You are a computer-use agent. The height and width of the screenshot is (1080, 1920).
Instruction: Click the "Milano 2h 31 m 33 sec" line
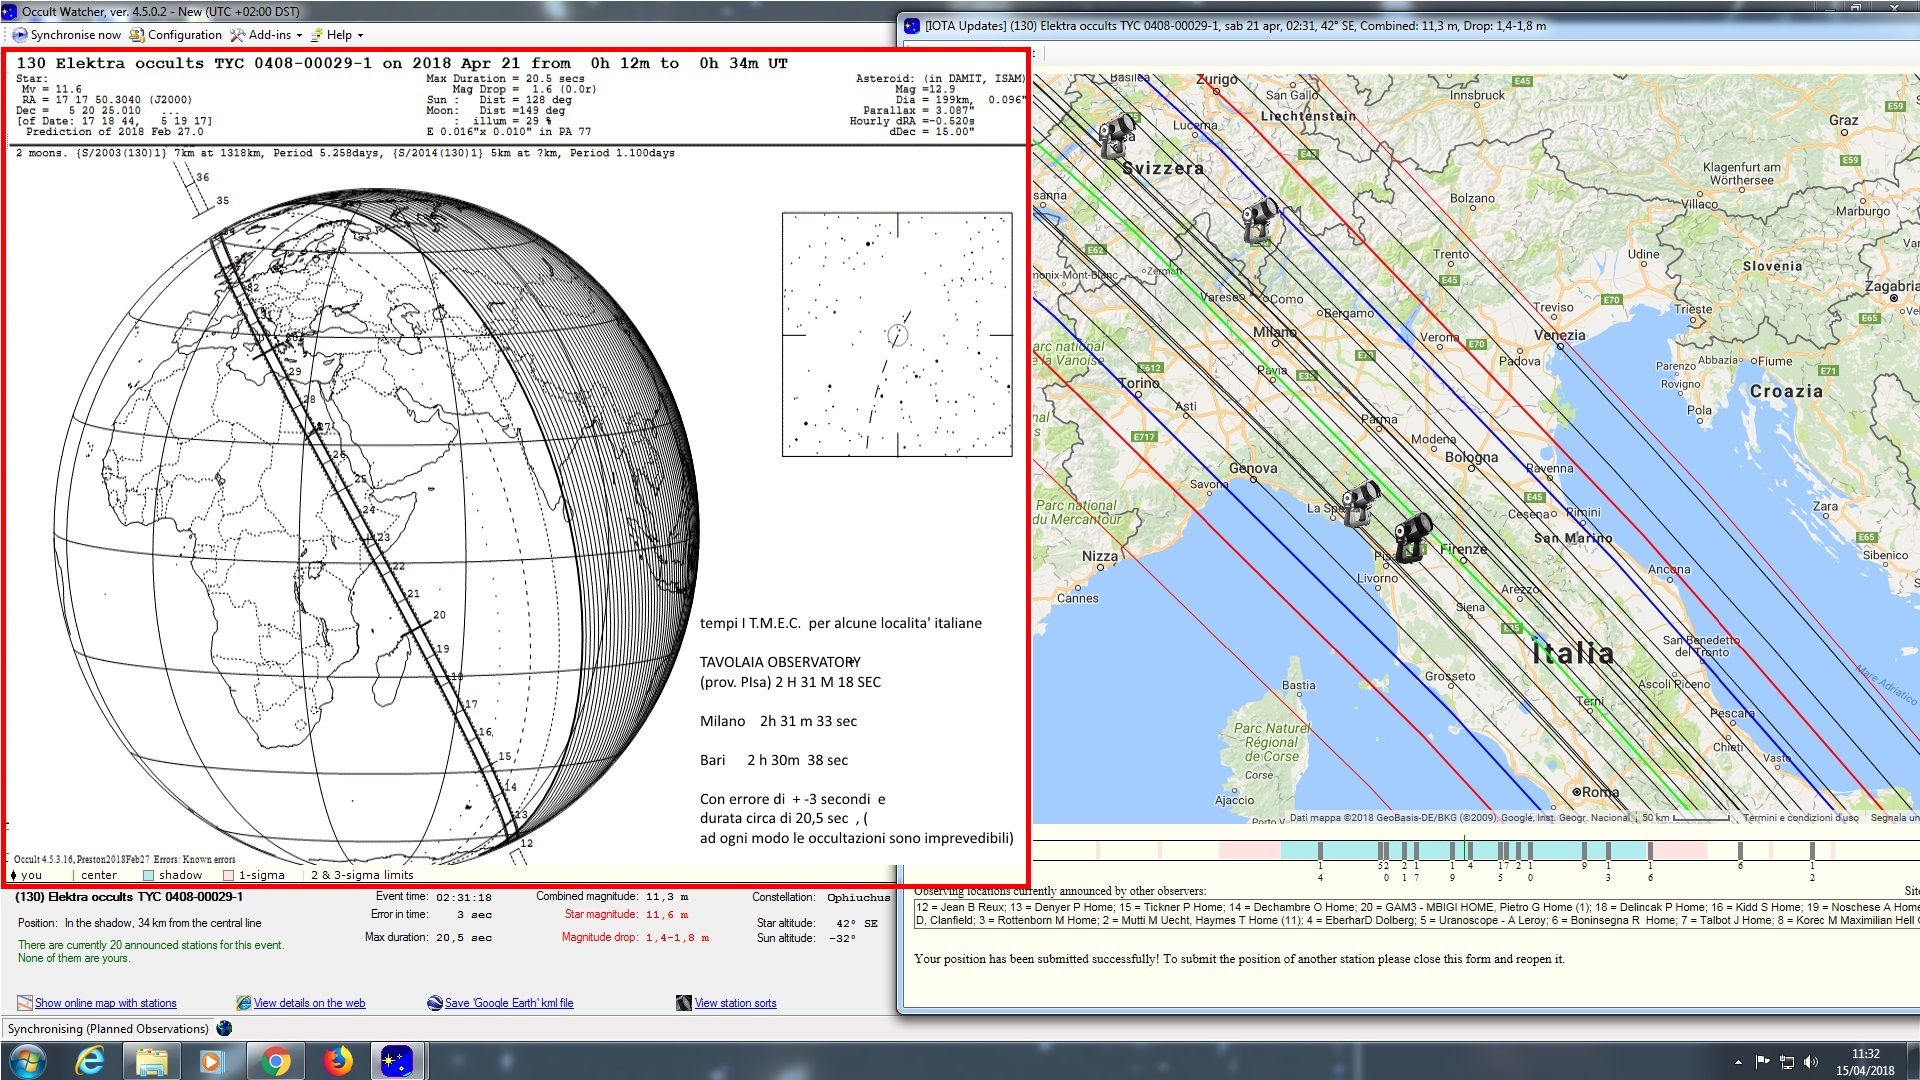[778, 721]
